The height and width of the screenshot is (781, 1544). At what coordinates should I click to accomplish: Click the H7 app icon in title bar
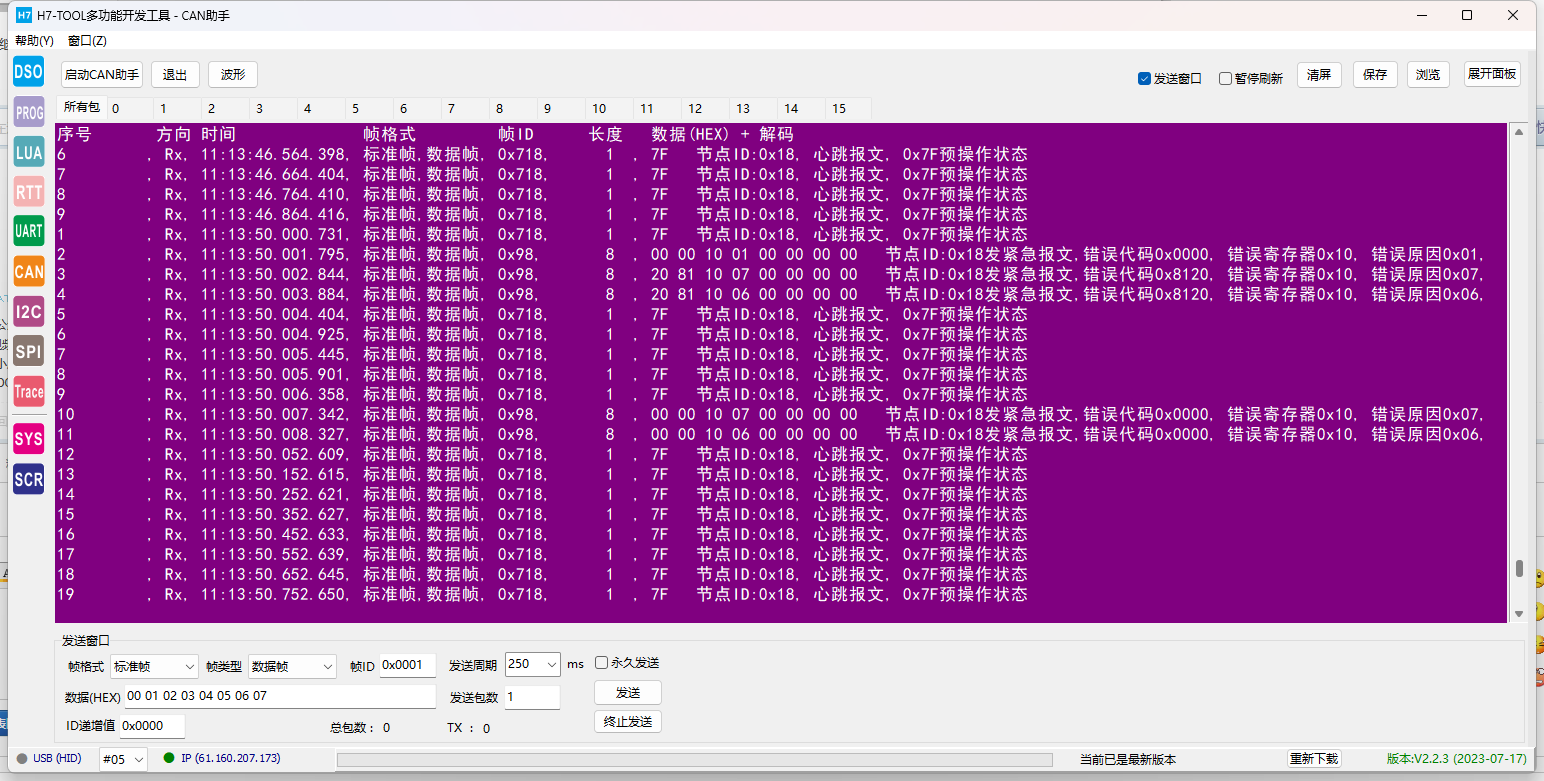(x=24, y=15)
